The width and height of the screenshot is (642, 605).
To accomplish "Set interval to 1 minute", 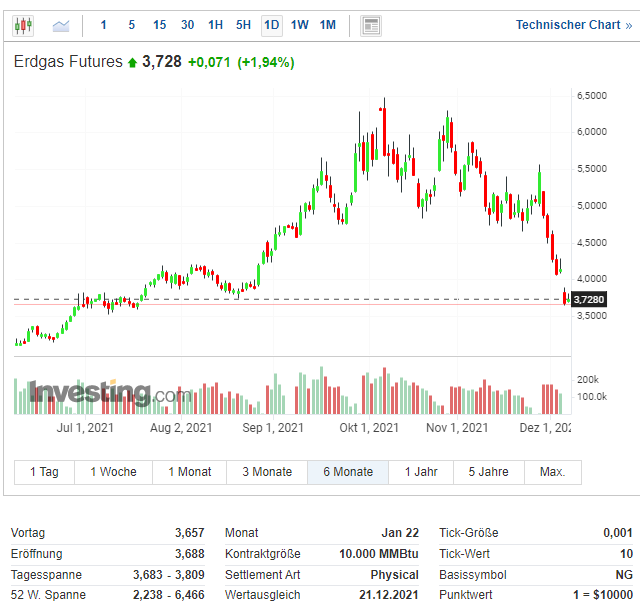I will [x=104, y=25].
